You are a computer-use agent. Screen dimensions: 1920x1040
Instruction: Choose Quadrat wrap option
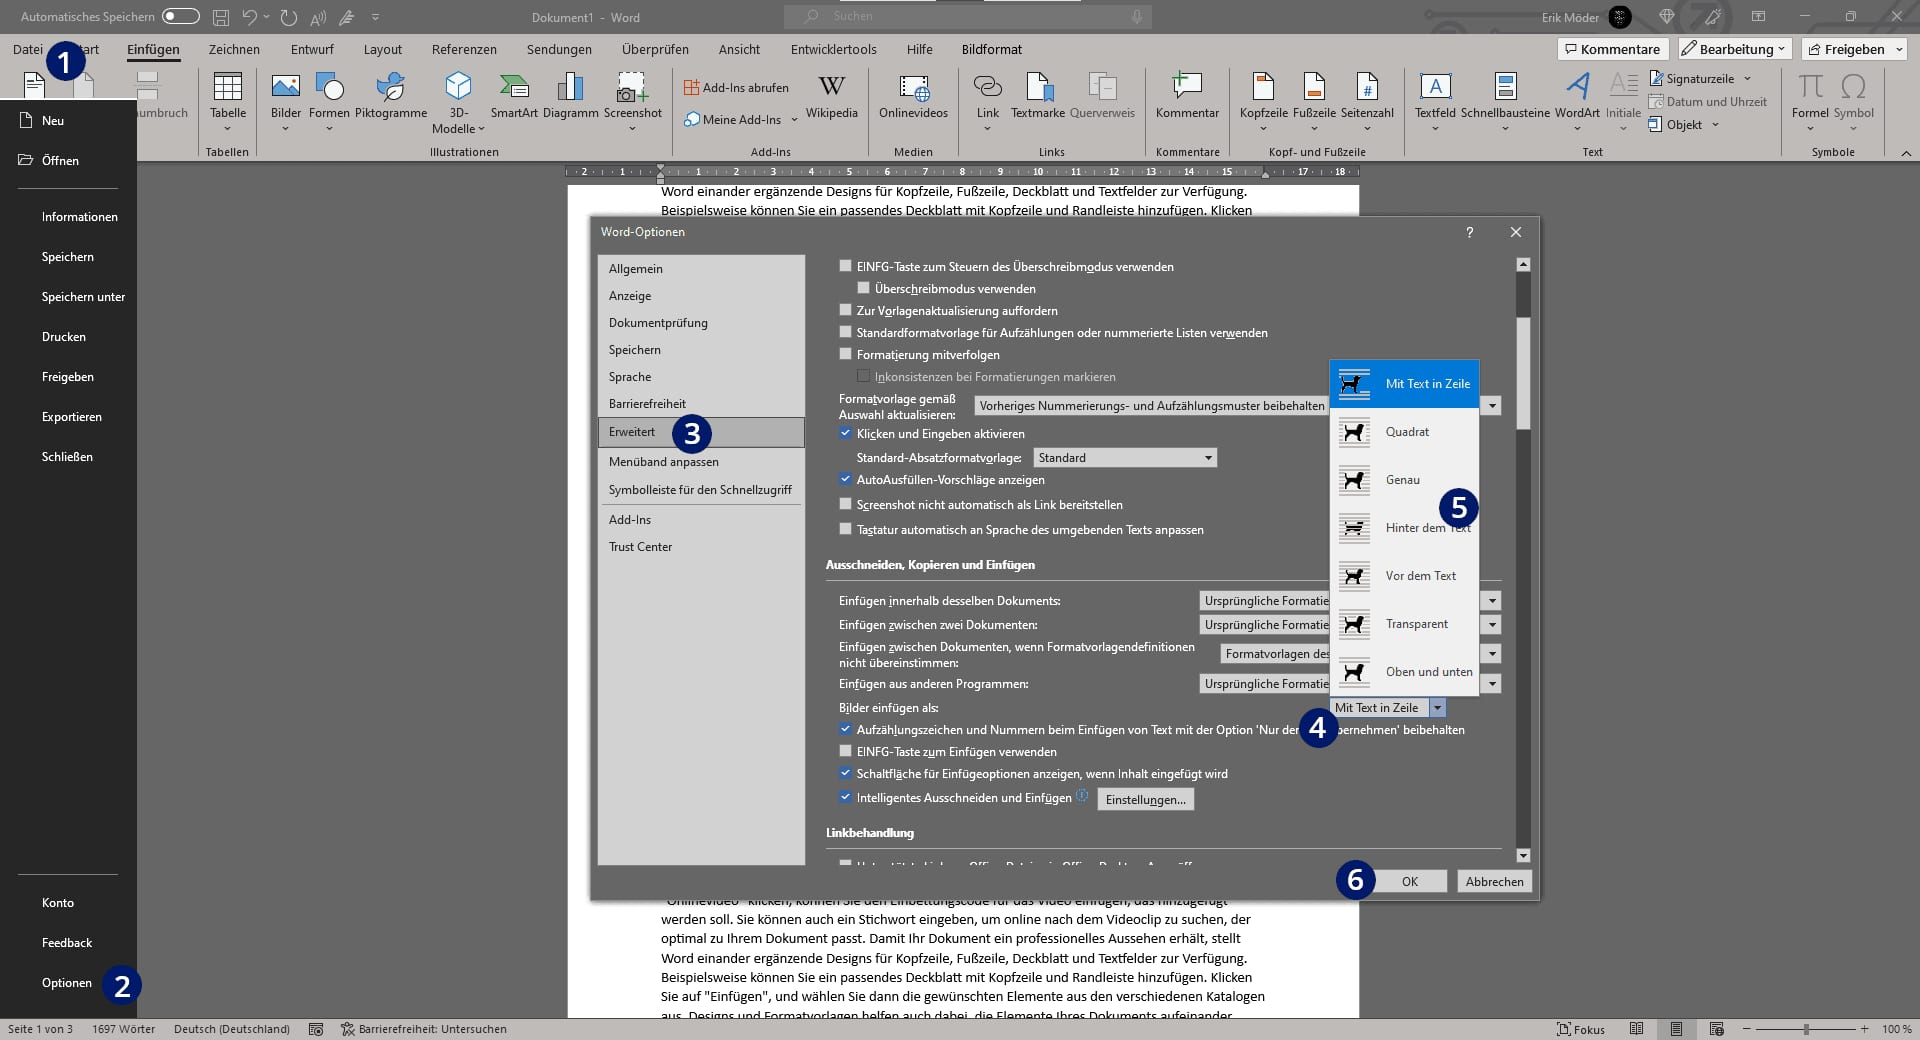(1404, 432)
